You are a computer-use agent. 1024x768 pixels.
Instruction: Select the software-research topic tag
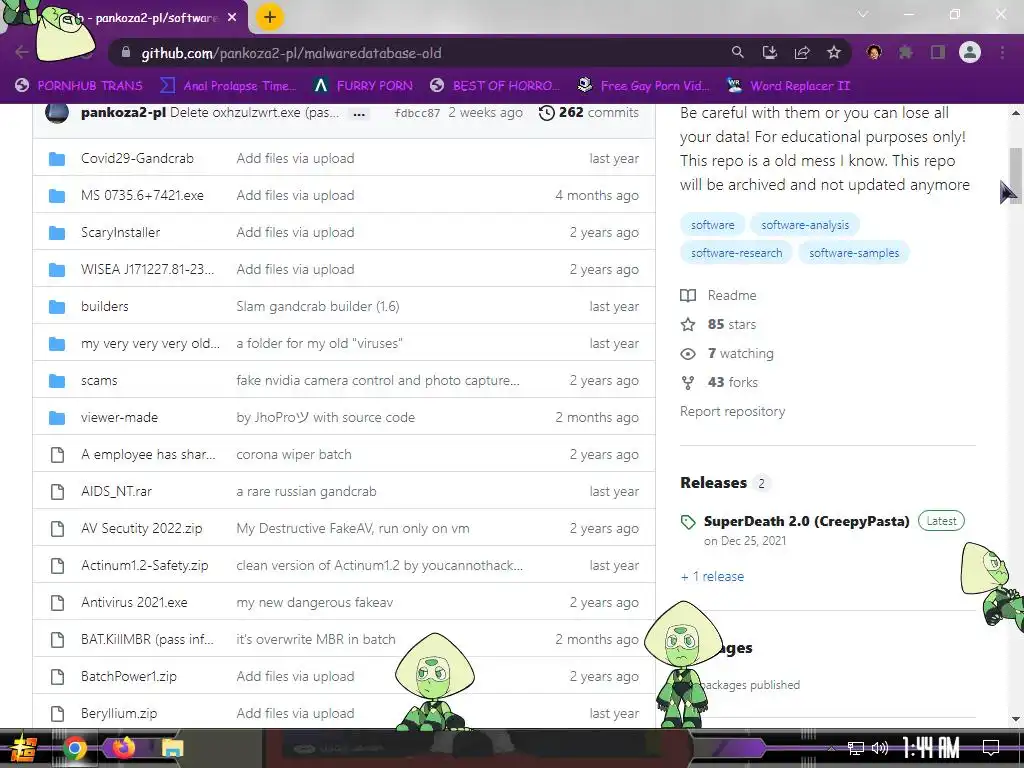tap(736, 253)
